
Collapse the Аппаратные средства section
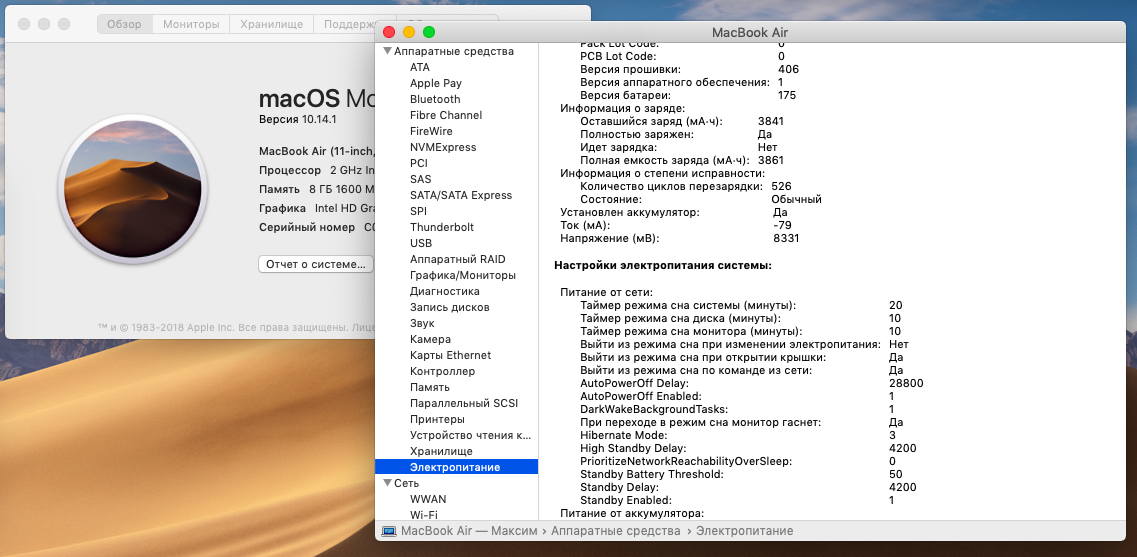click(x=387, y=51)
